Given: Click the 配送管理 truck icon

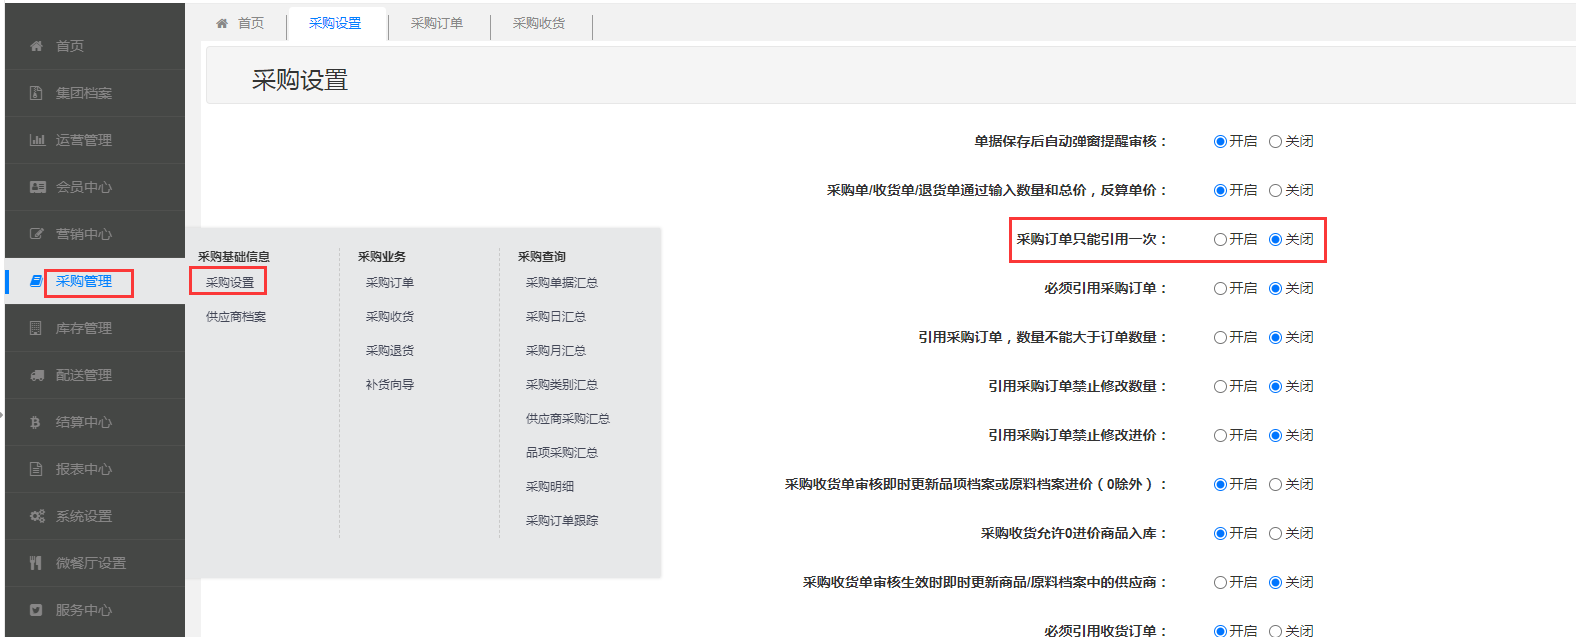Looking at the screenshot, I should pyautogui.click(x=37, y=375).
